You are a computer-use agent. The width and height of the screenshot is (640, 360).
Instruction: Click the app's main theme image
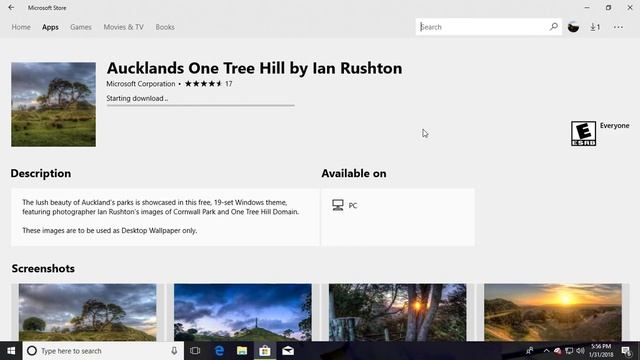pyautogui.click(x=53, y=104)
